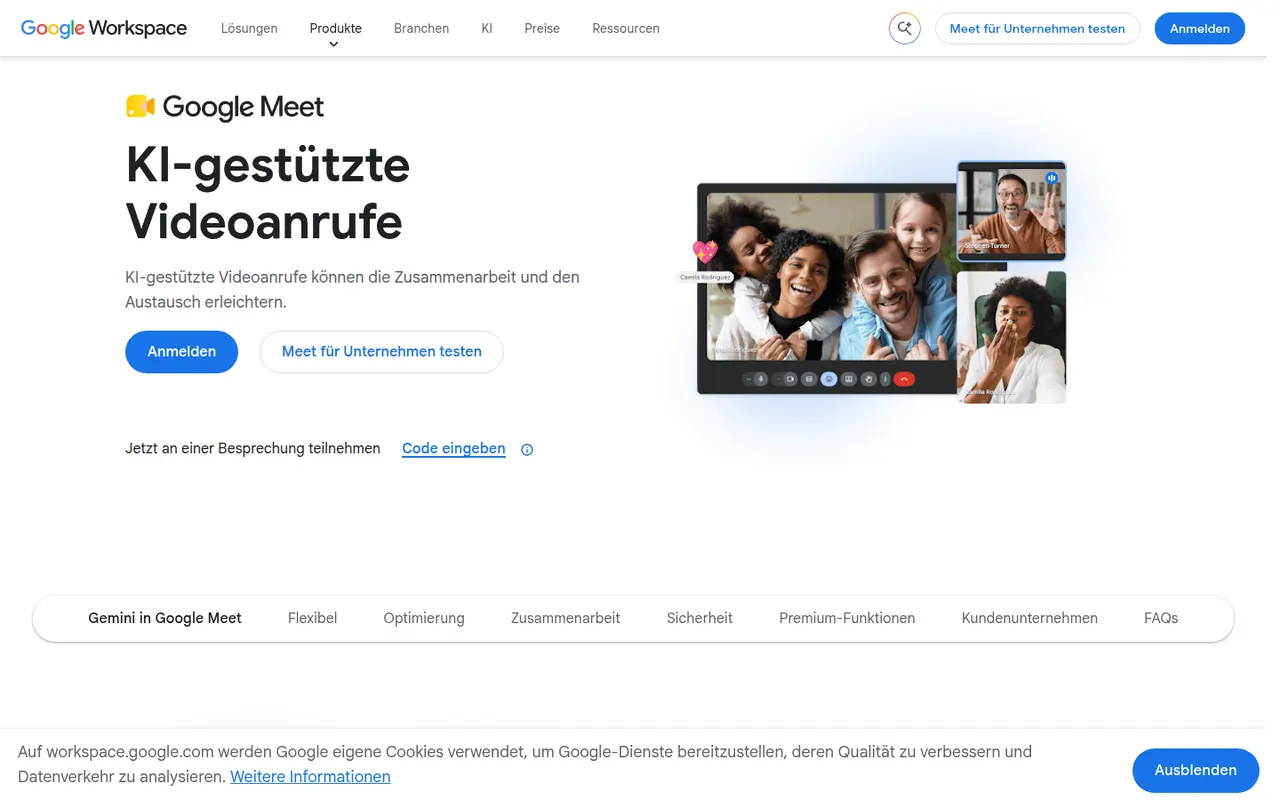
Task: Click the text Jetzt an einer Besprechung teilnehmen
Action: (x=253, y=449)
